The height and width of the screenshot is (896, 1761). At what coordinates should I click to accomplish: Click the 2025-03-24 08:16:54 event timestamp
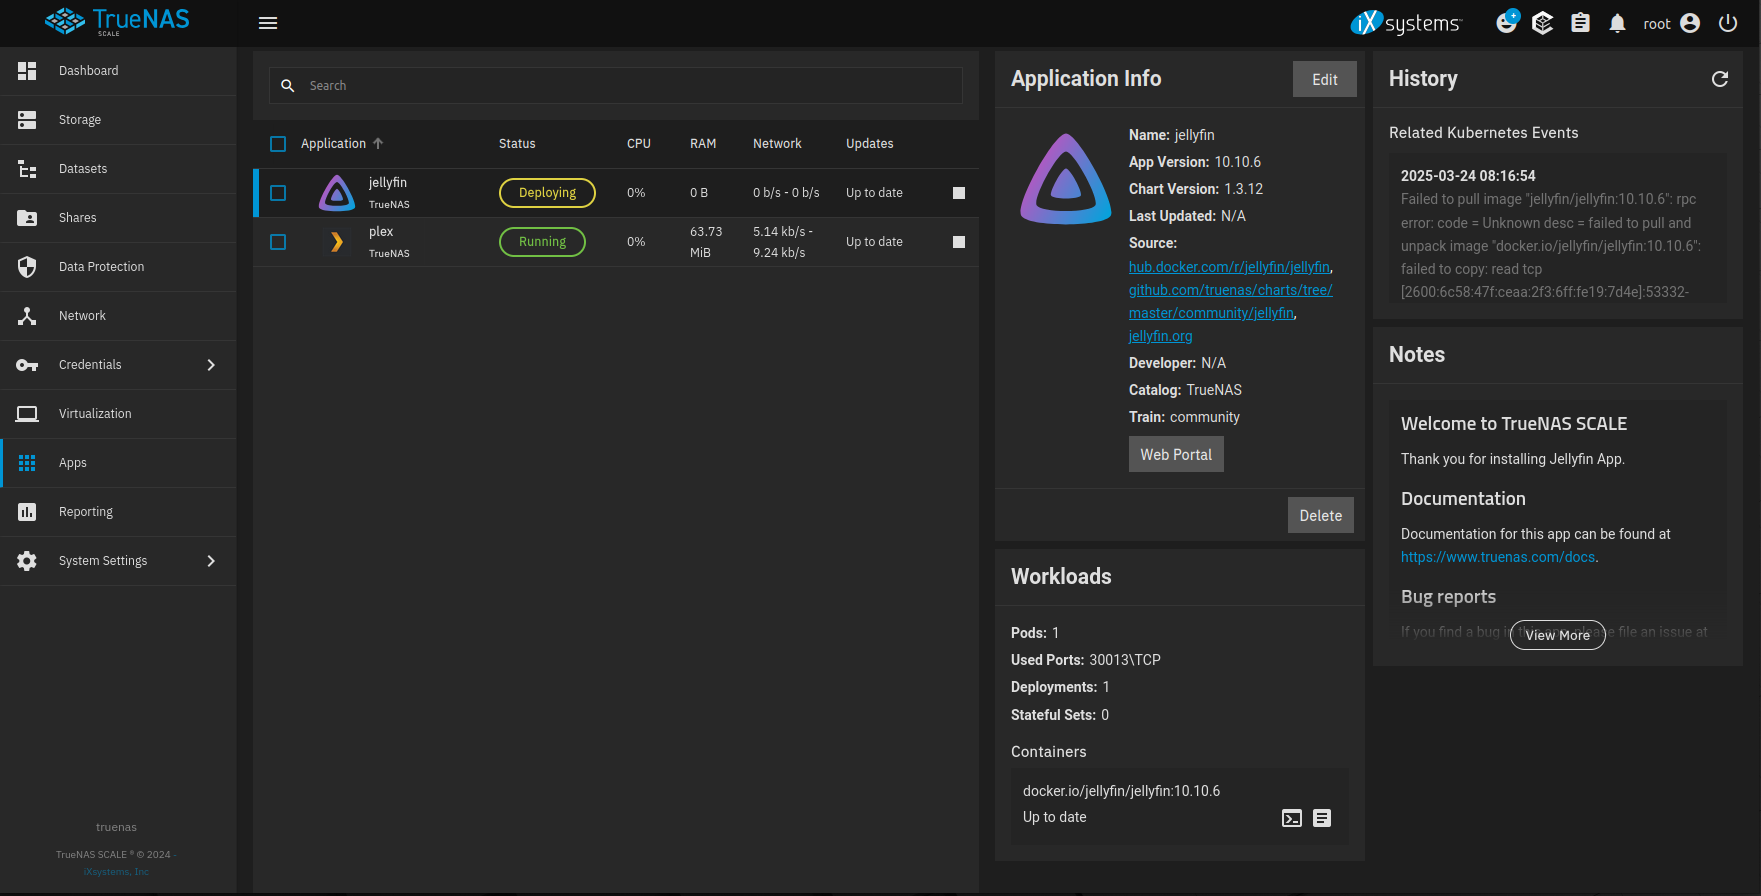[x=1468, y=176]
